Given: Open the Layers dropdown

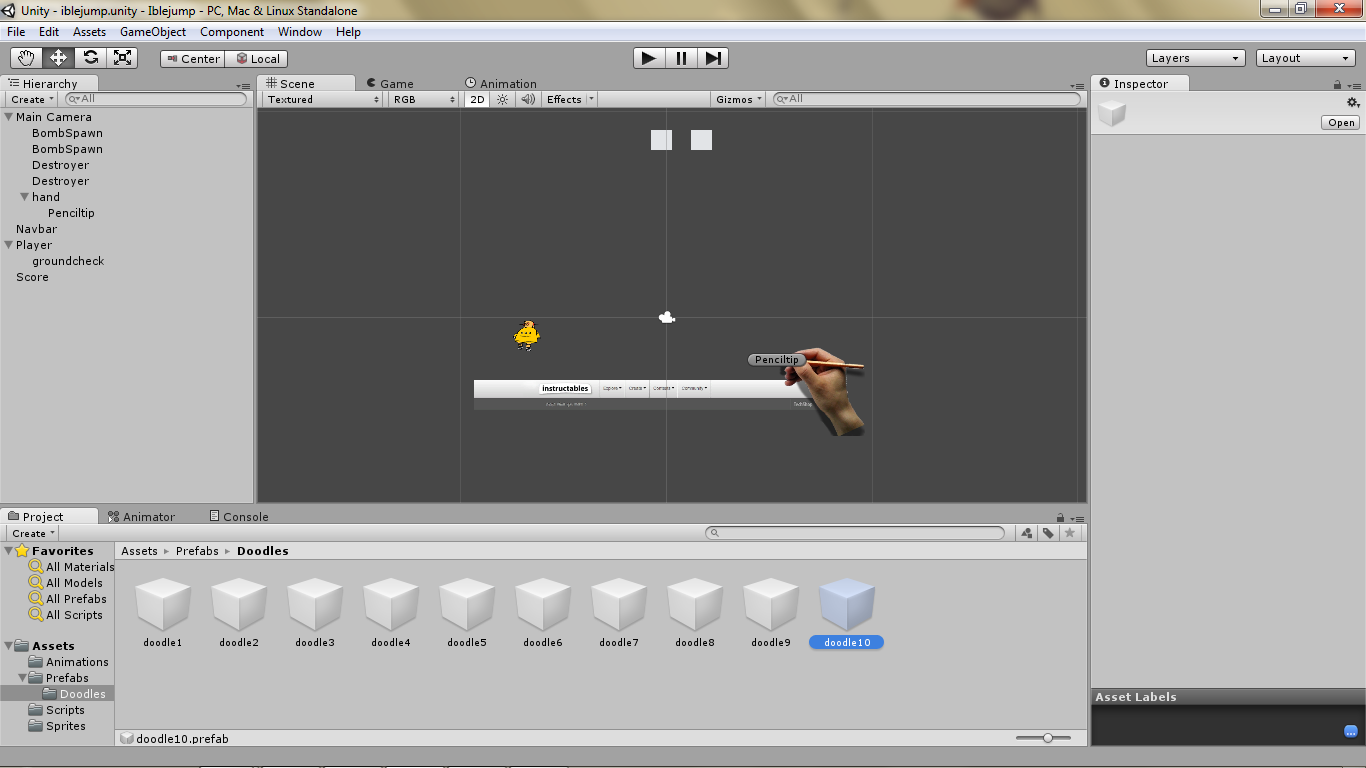Looking at the screenshot, I should click(1196, 58).
